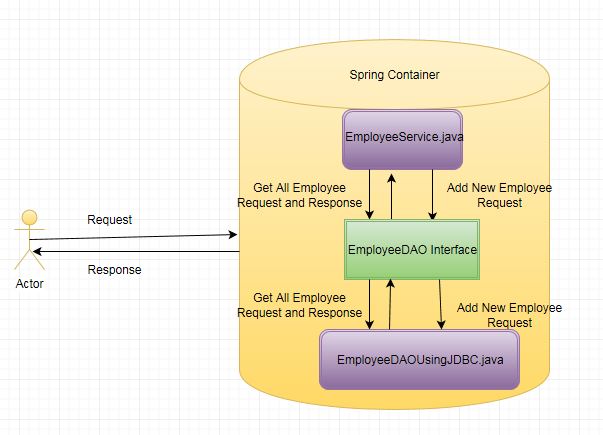Viewport: 603px width, 435px height.
Task: Select Add New Employee Request label above EmployeeDAOUsingJDBC
Action: click(509, 315)
